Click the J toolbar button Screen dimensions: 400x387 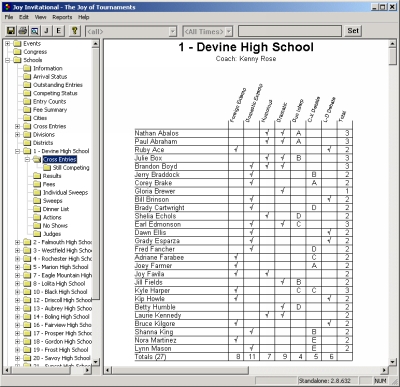click(46, 31)
